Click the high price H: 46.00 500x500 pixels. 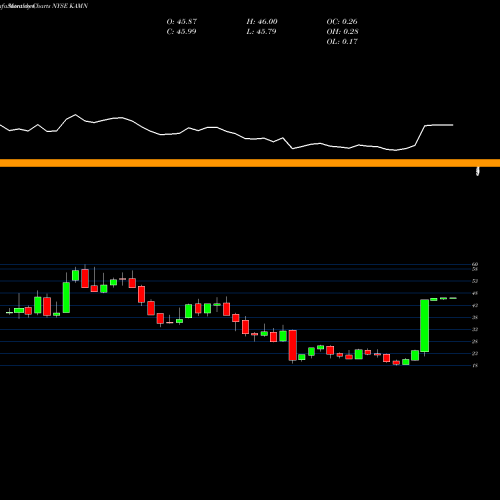(x=262, y=22)
